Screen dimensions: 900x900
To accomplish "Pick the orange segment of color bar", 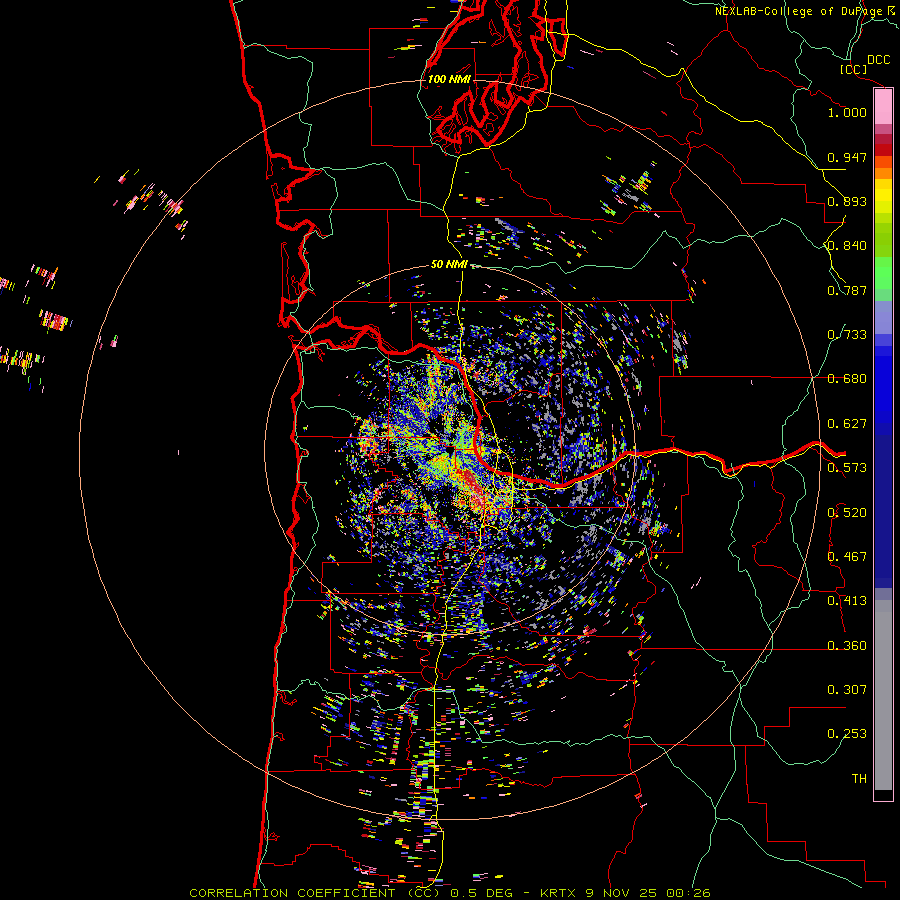I will (883, 173).
